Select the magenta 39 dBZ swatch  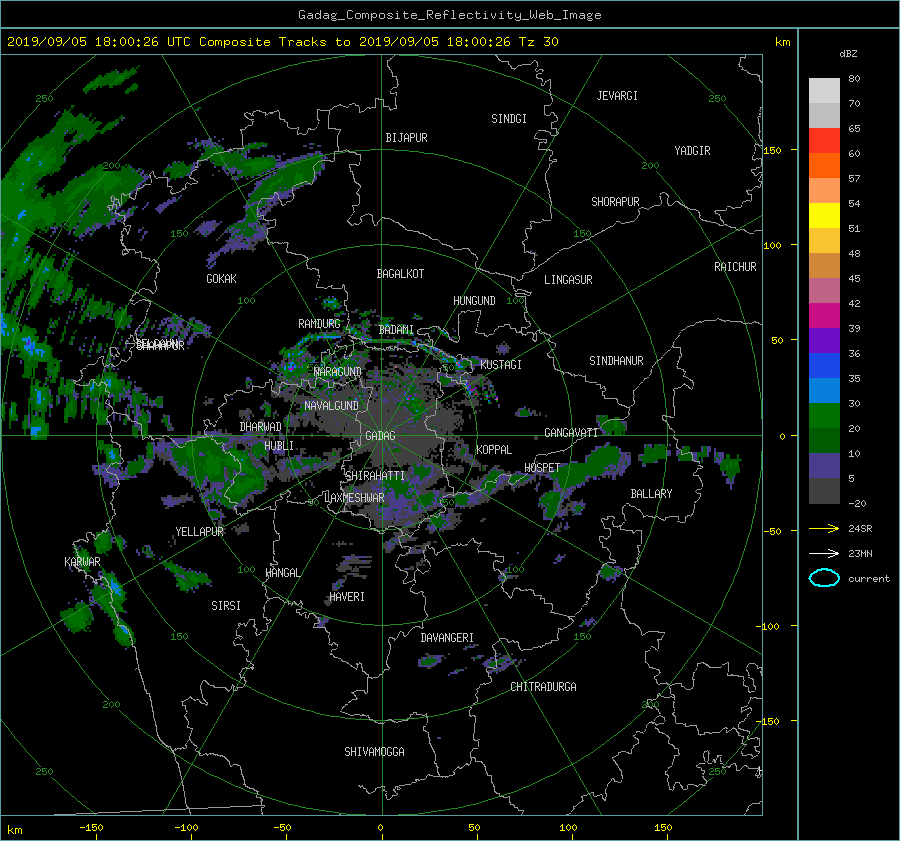[x=824, y=315]
